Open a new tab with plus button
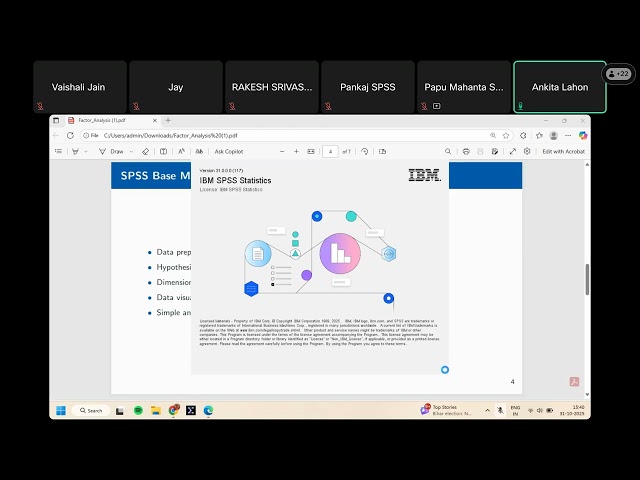This screenshot has height=480, width=640. pyautogui.click(x=168, y=120)
